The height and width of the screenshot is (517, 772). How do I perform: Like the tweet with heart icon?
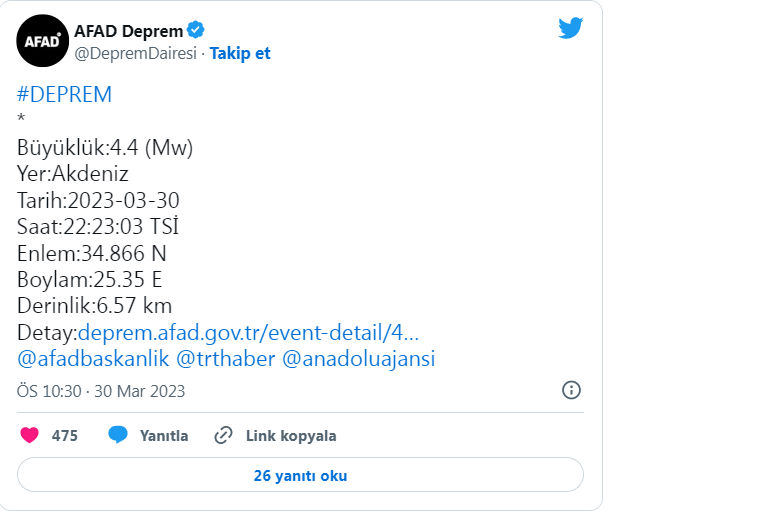pyautogui.click(x=30, y=435)
